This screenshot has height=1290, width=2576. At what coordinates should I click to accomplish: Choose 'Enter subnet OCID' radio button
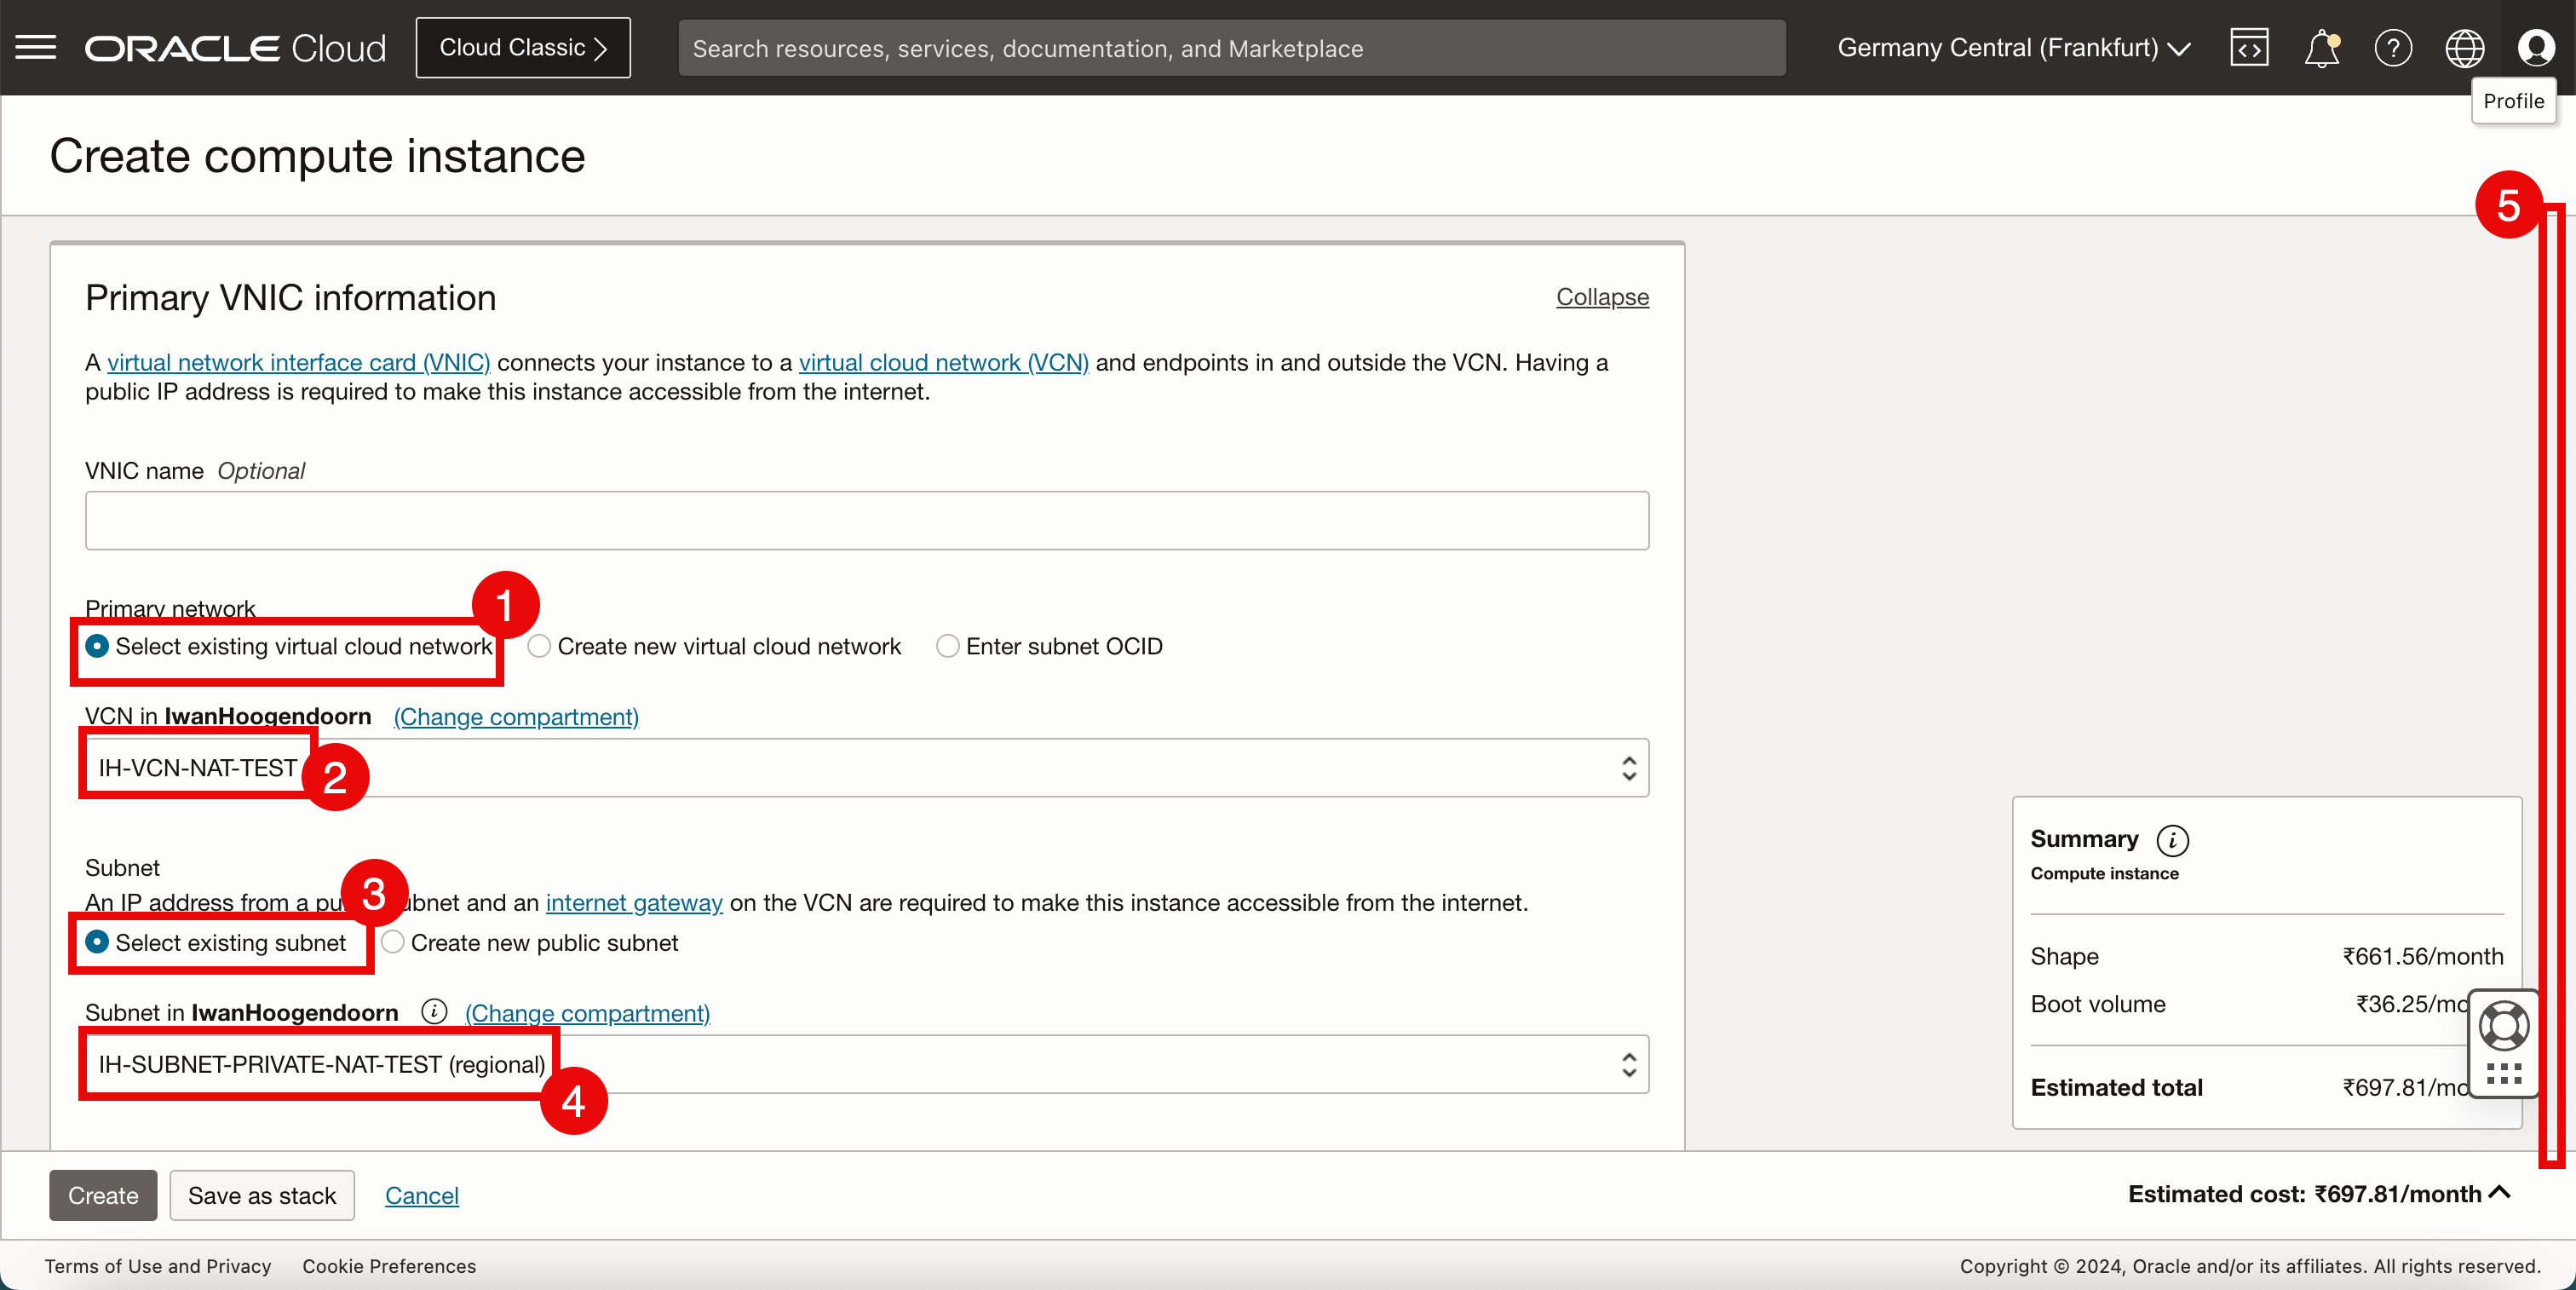click(x=947, y=647)
